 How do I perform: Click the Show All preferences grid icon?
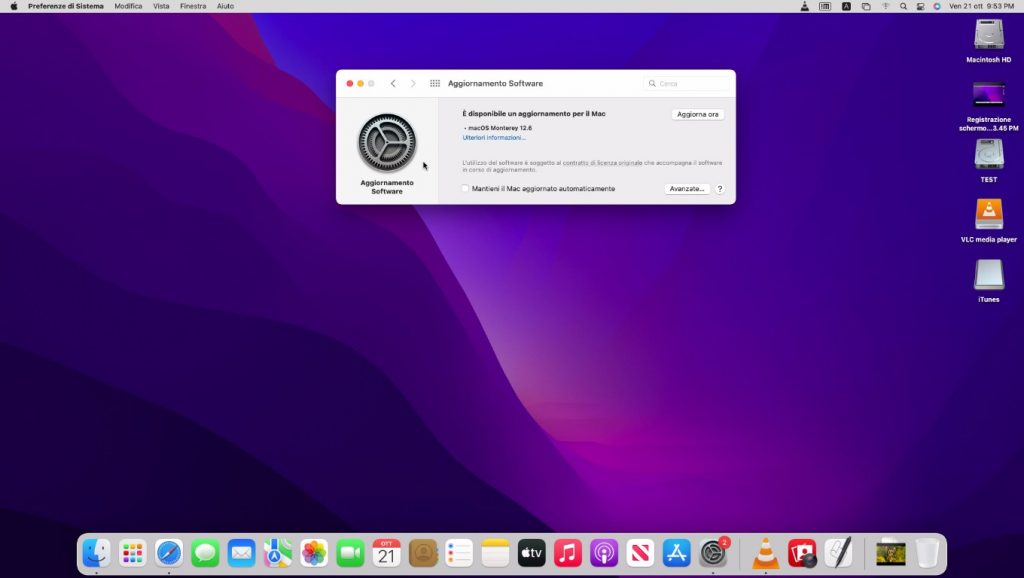[x=435, y=83]
